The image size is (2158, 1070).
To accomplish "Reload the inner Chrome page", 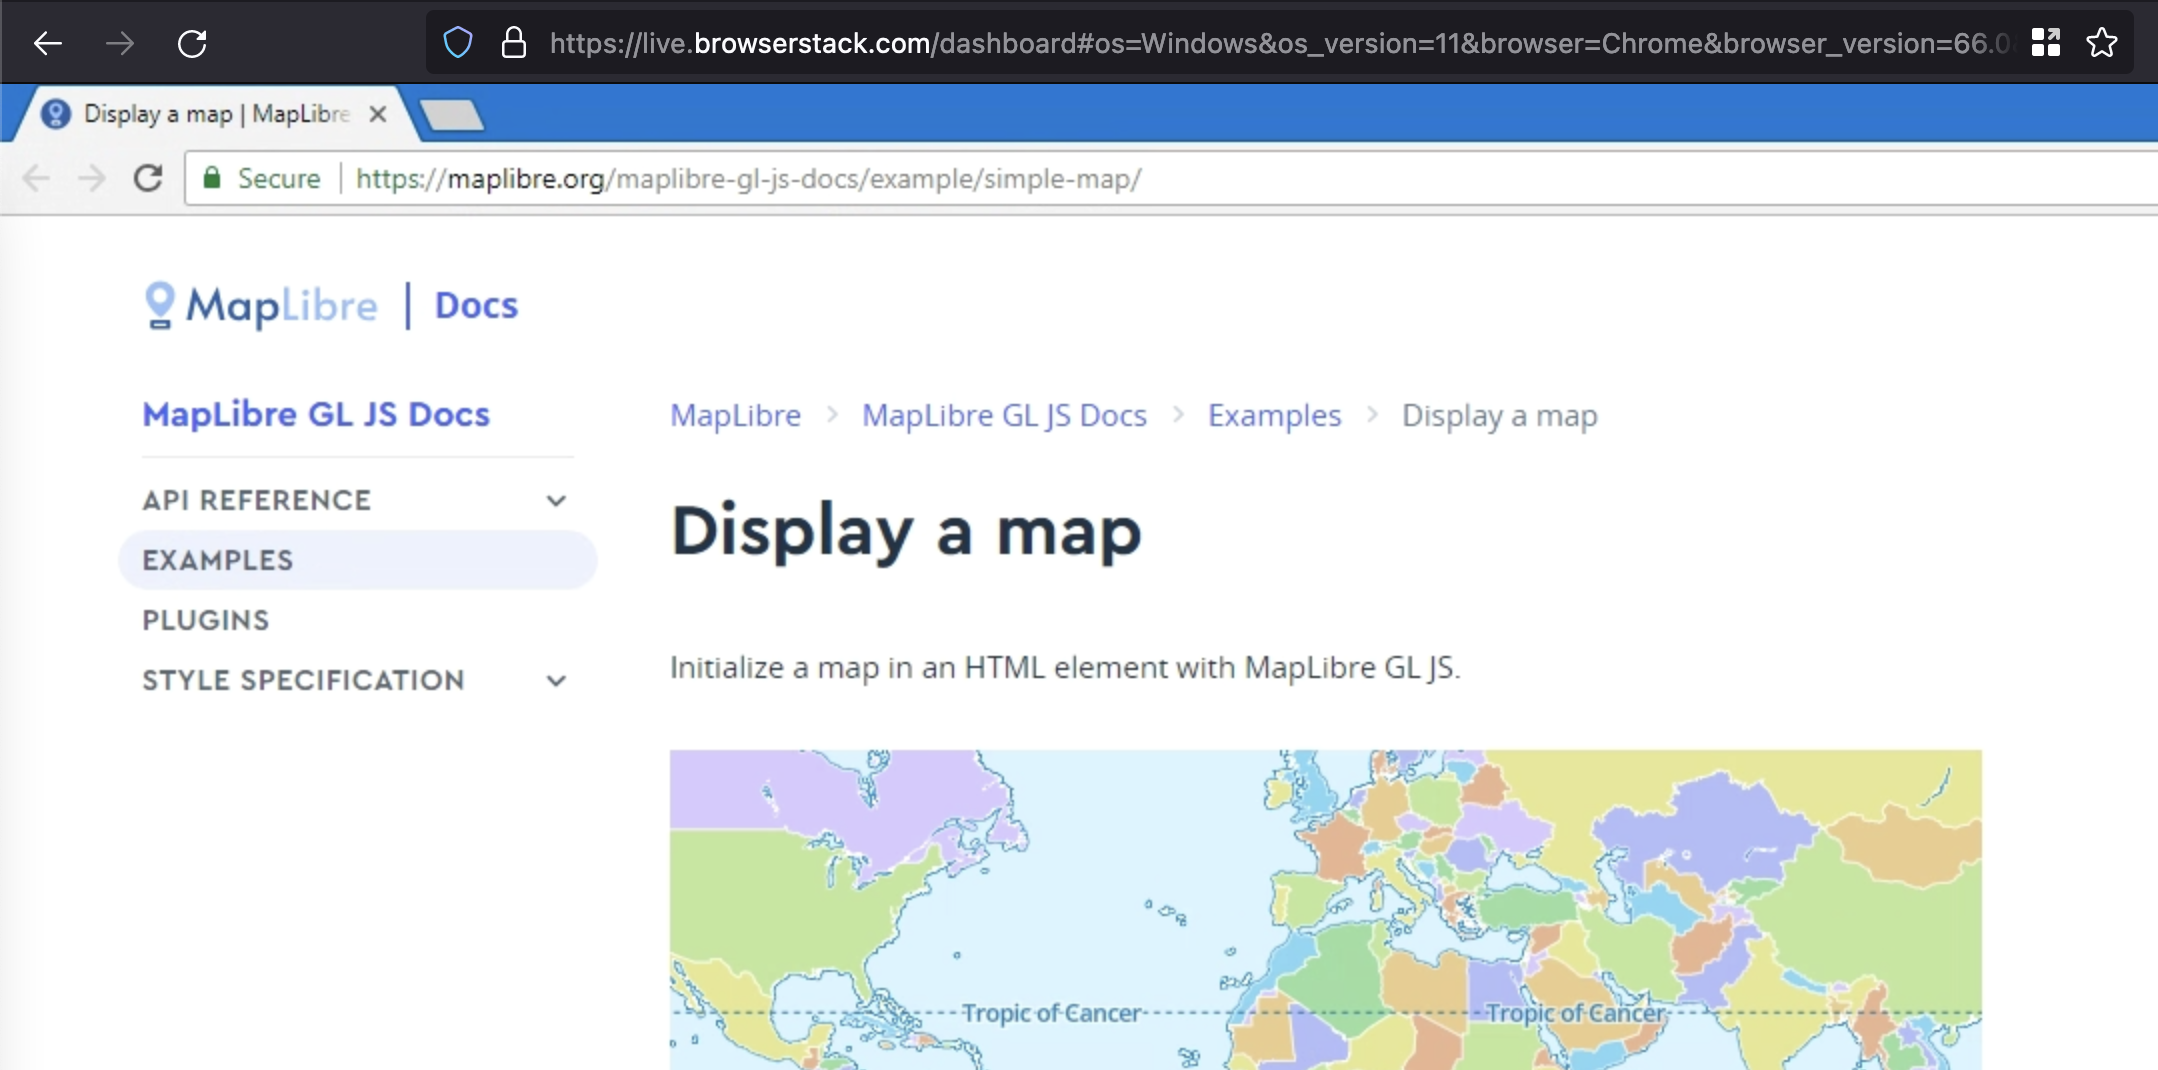I will pyautogui.click(x=148, y=178).
